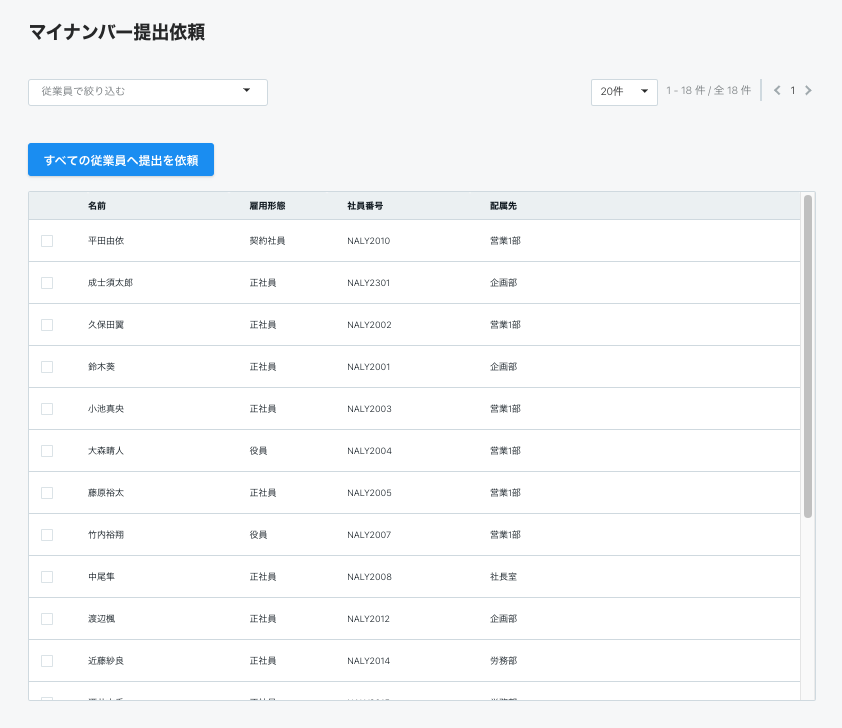Viewport: 842px width, 728px height.
Task: Click the name 鈴木葵
Action: [x=101, y=367]
